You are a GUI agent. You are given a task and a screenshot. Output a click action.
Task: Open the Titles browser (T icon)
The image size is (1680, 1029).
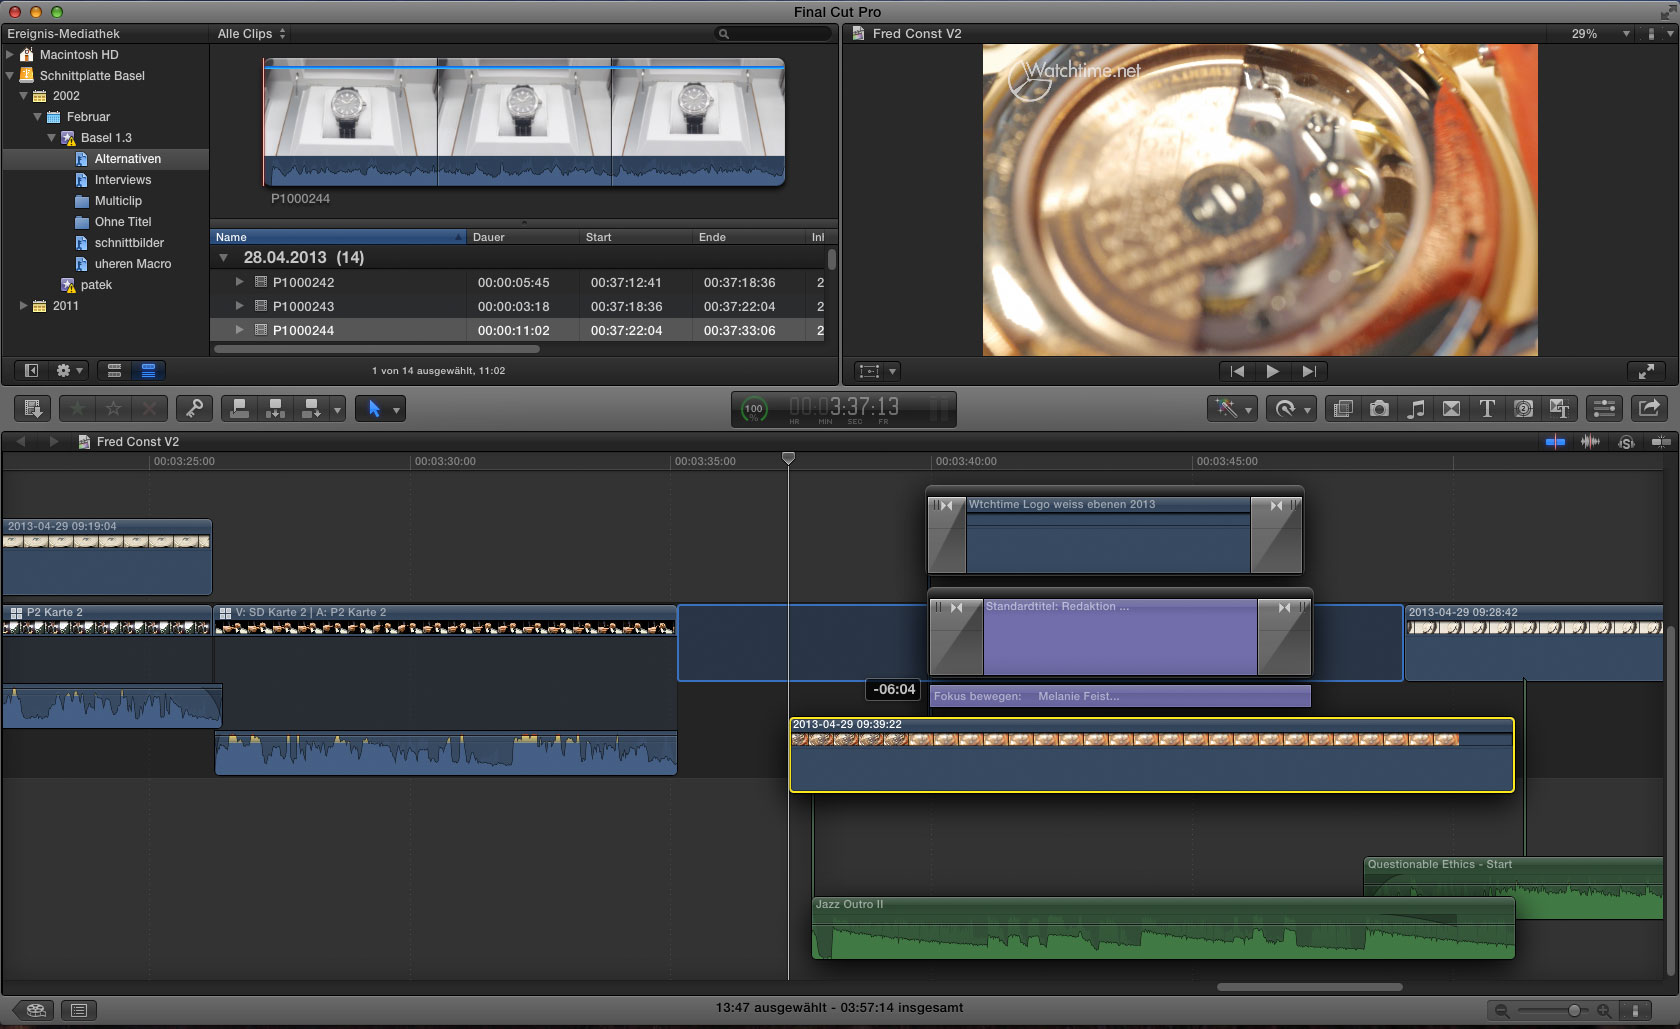pos(1487,408)
